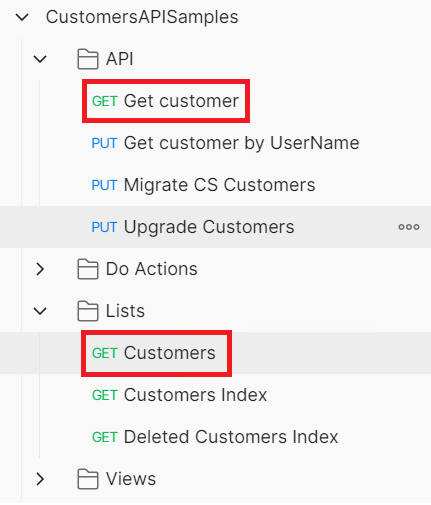The image size is (431, 505).
Task: Expand the Do Actions folder chevron
Action: point(40,269)
